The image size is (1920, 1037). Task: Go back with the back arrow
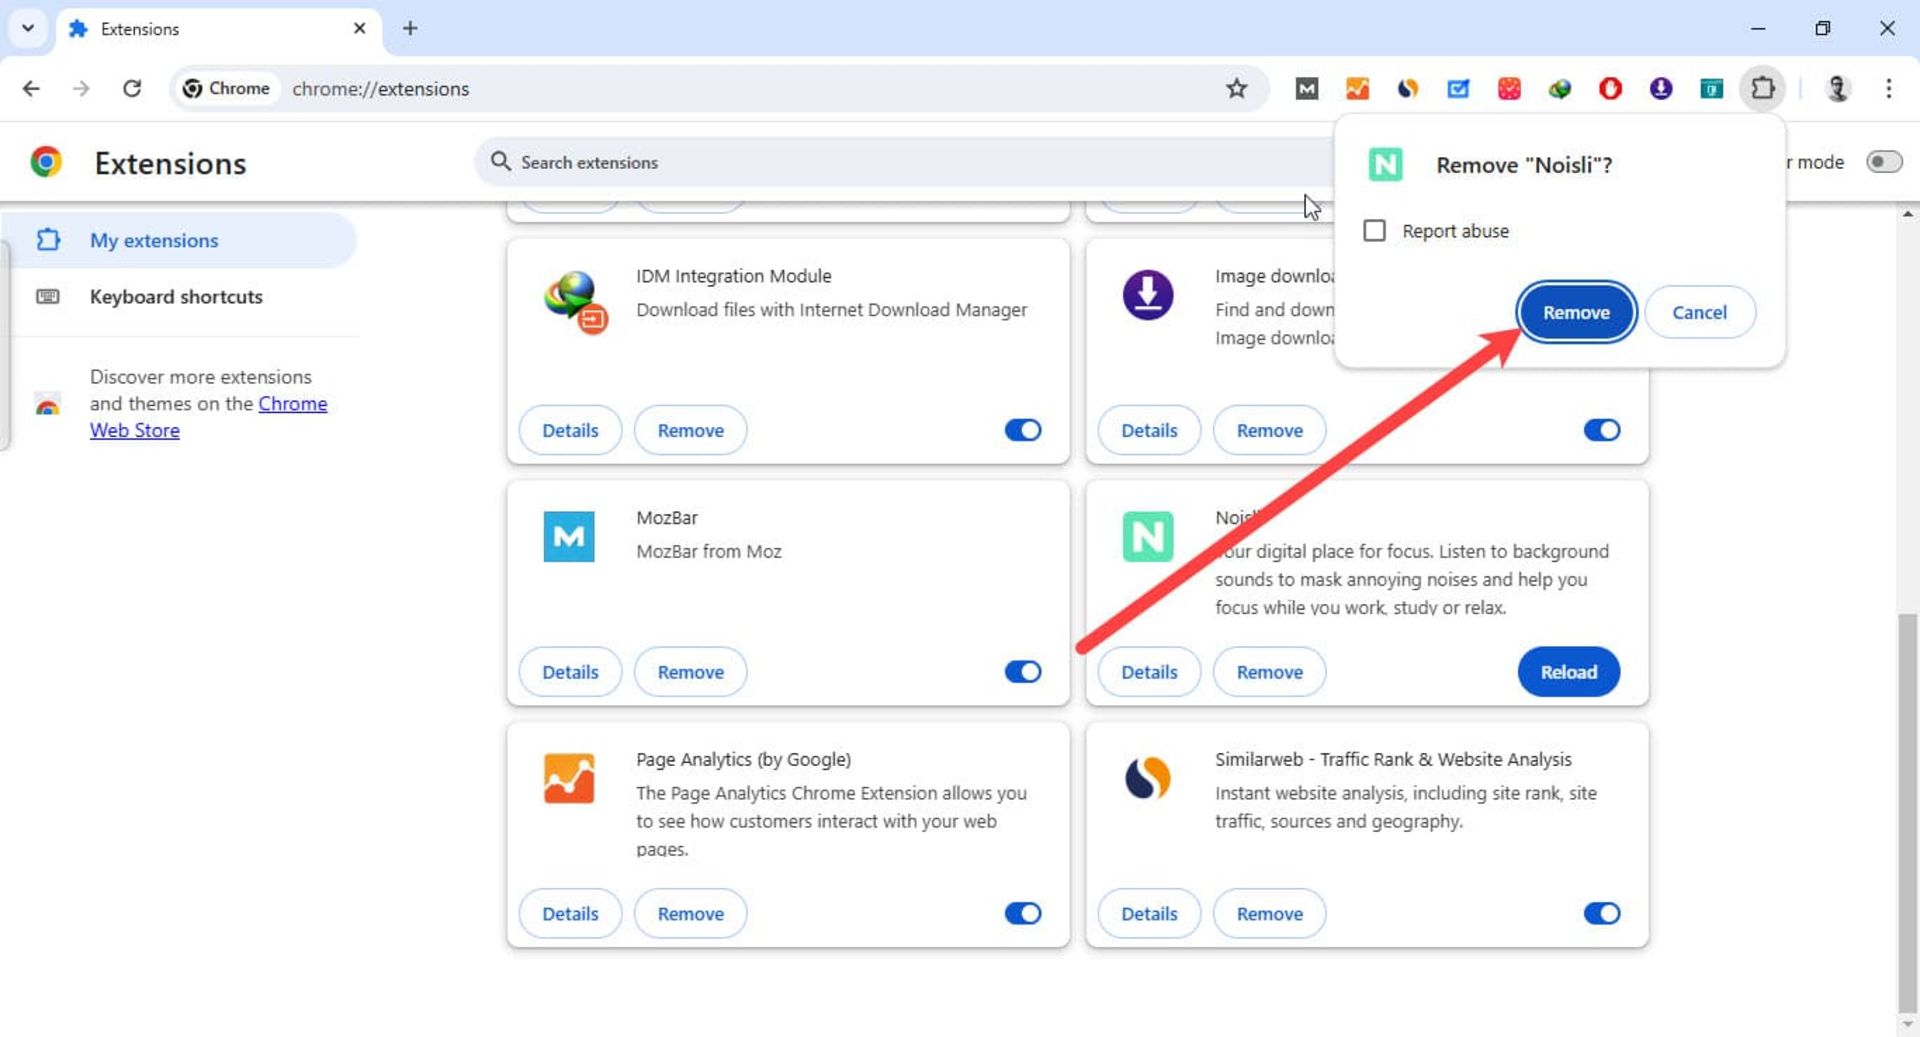31,88
